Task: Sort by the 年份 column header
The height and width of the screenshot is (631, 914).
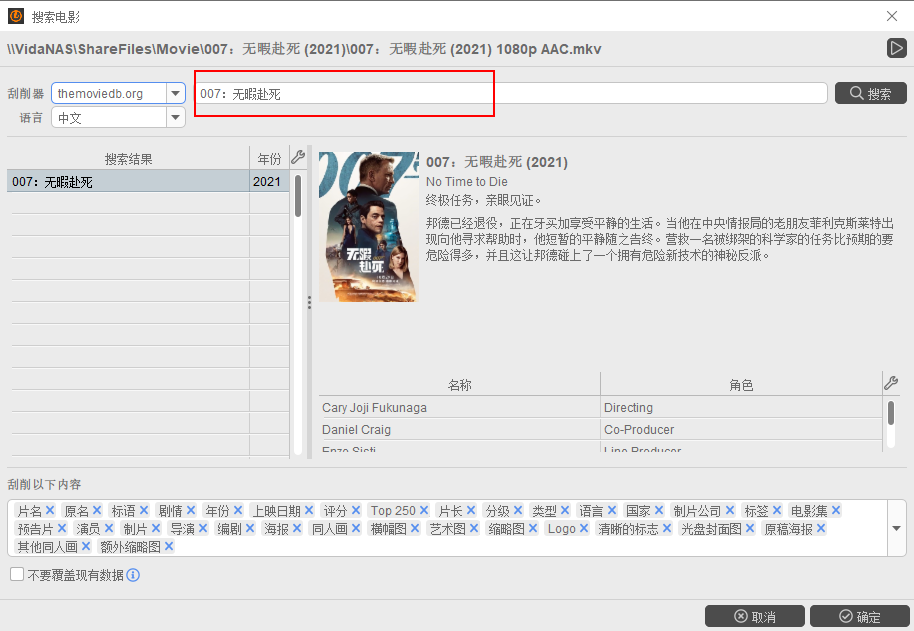Action: pos(269,159)
